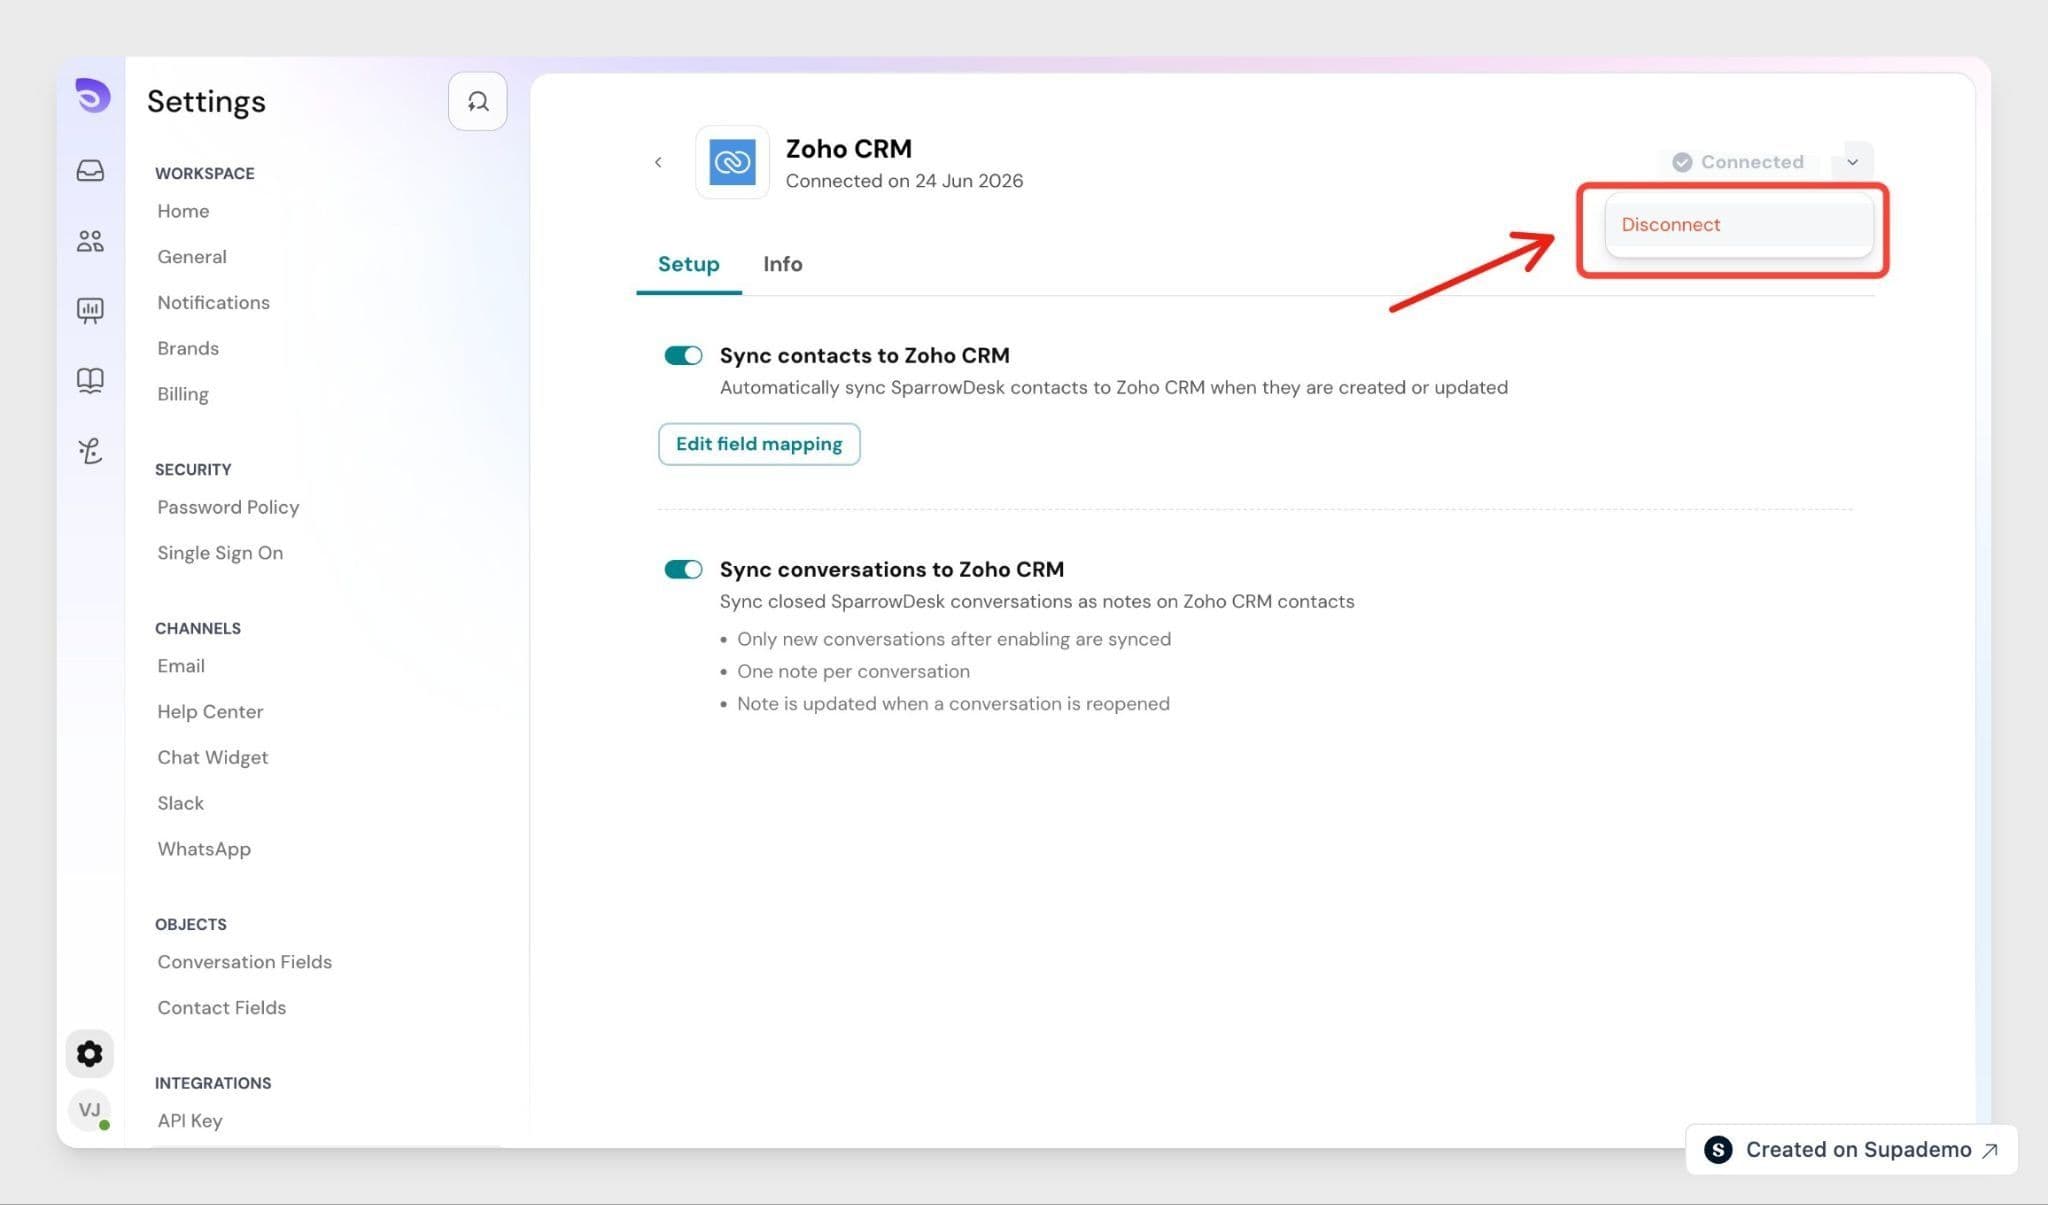Click the Settings page heading
2048x1205 pixels.
coord(206,101)
